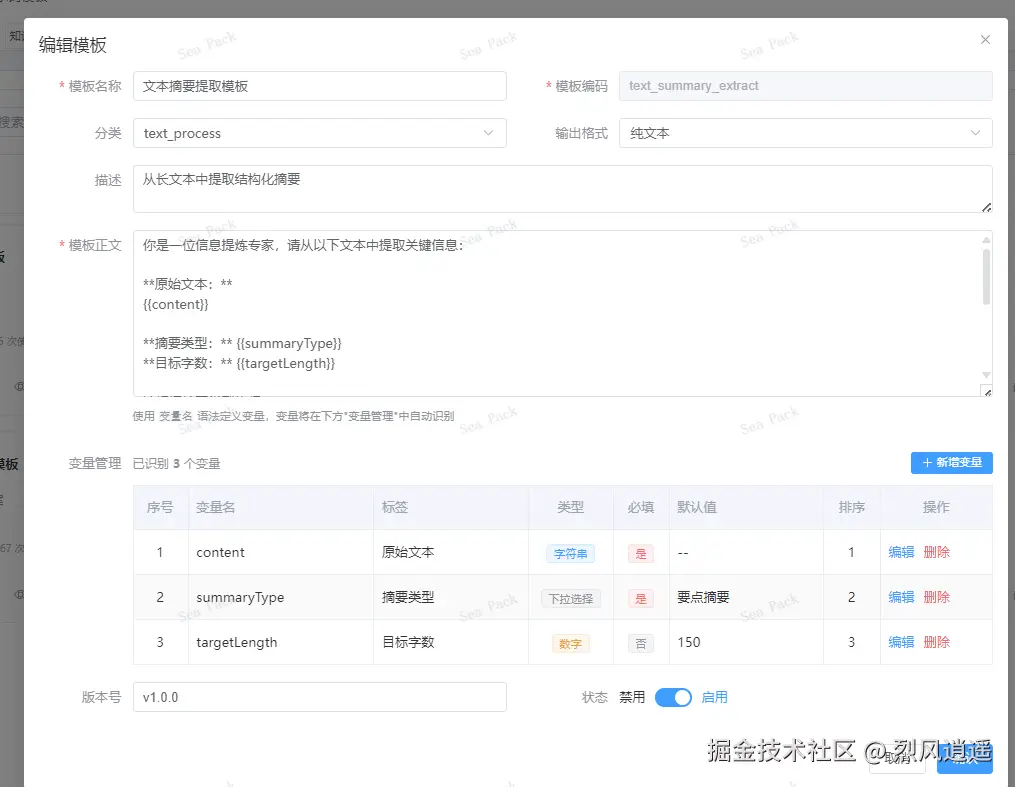Click the 模板名称 input field
The image size is (1015, 787).
tap(320, 86)
